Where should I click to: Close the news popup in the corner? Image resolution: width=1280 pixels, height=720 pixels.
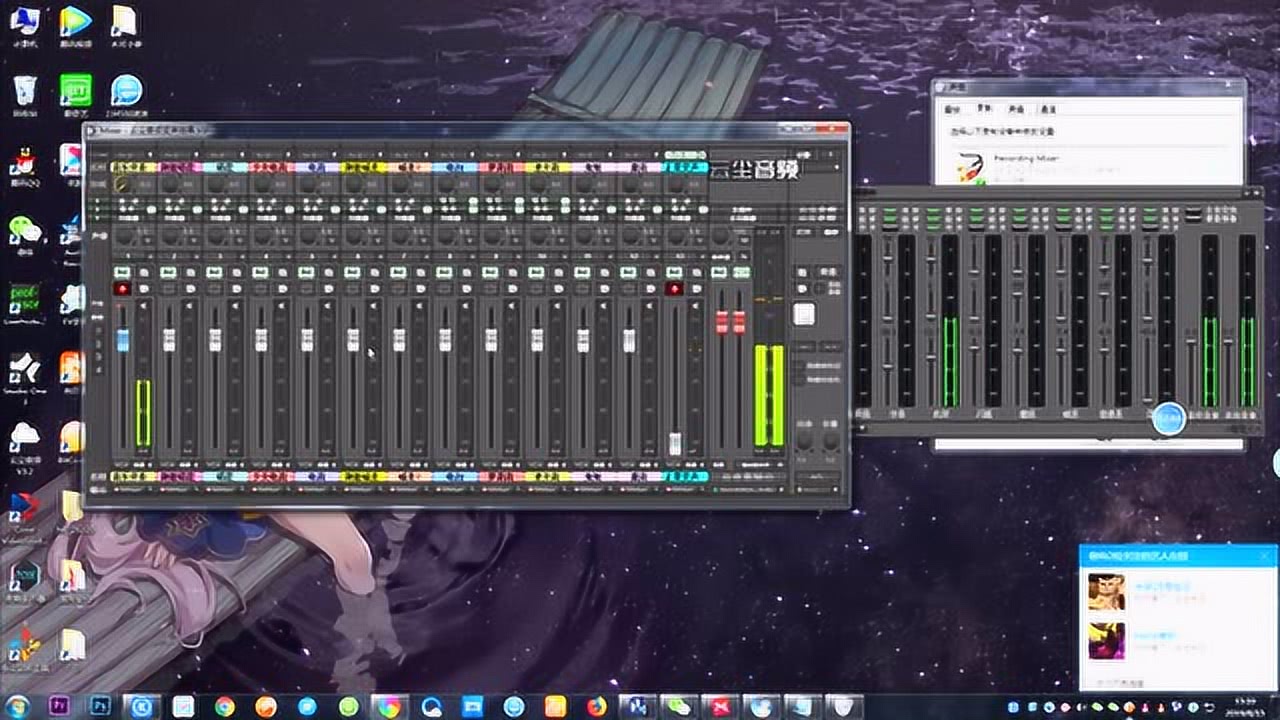click(1264, 555)
